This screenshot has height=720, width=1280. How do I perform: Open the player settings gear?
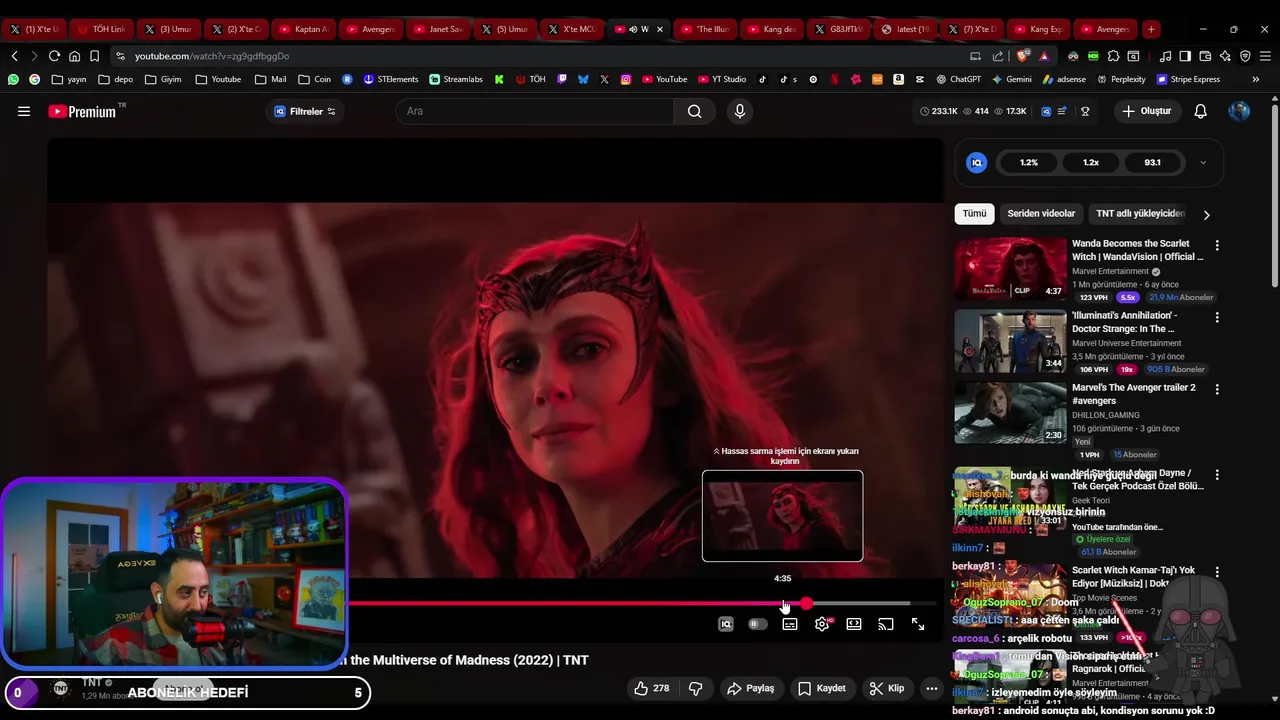(x=822, y=624)
